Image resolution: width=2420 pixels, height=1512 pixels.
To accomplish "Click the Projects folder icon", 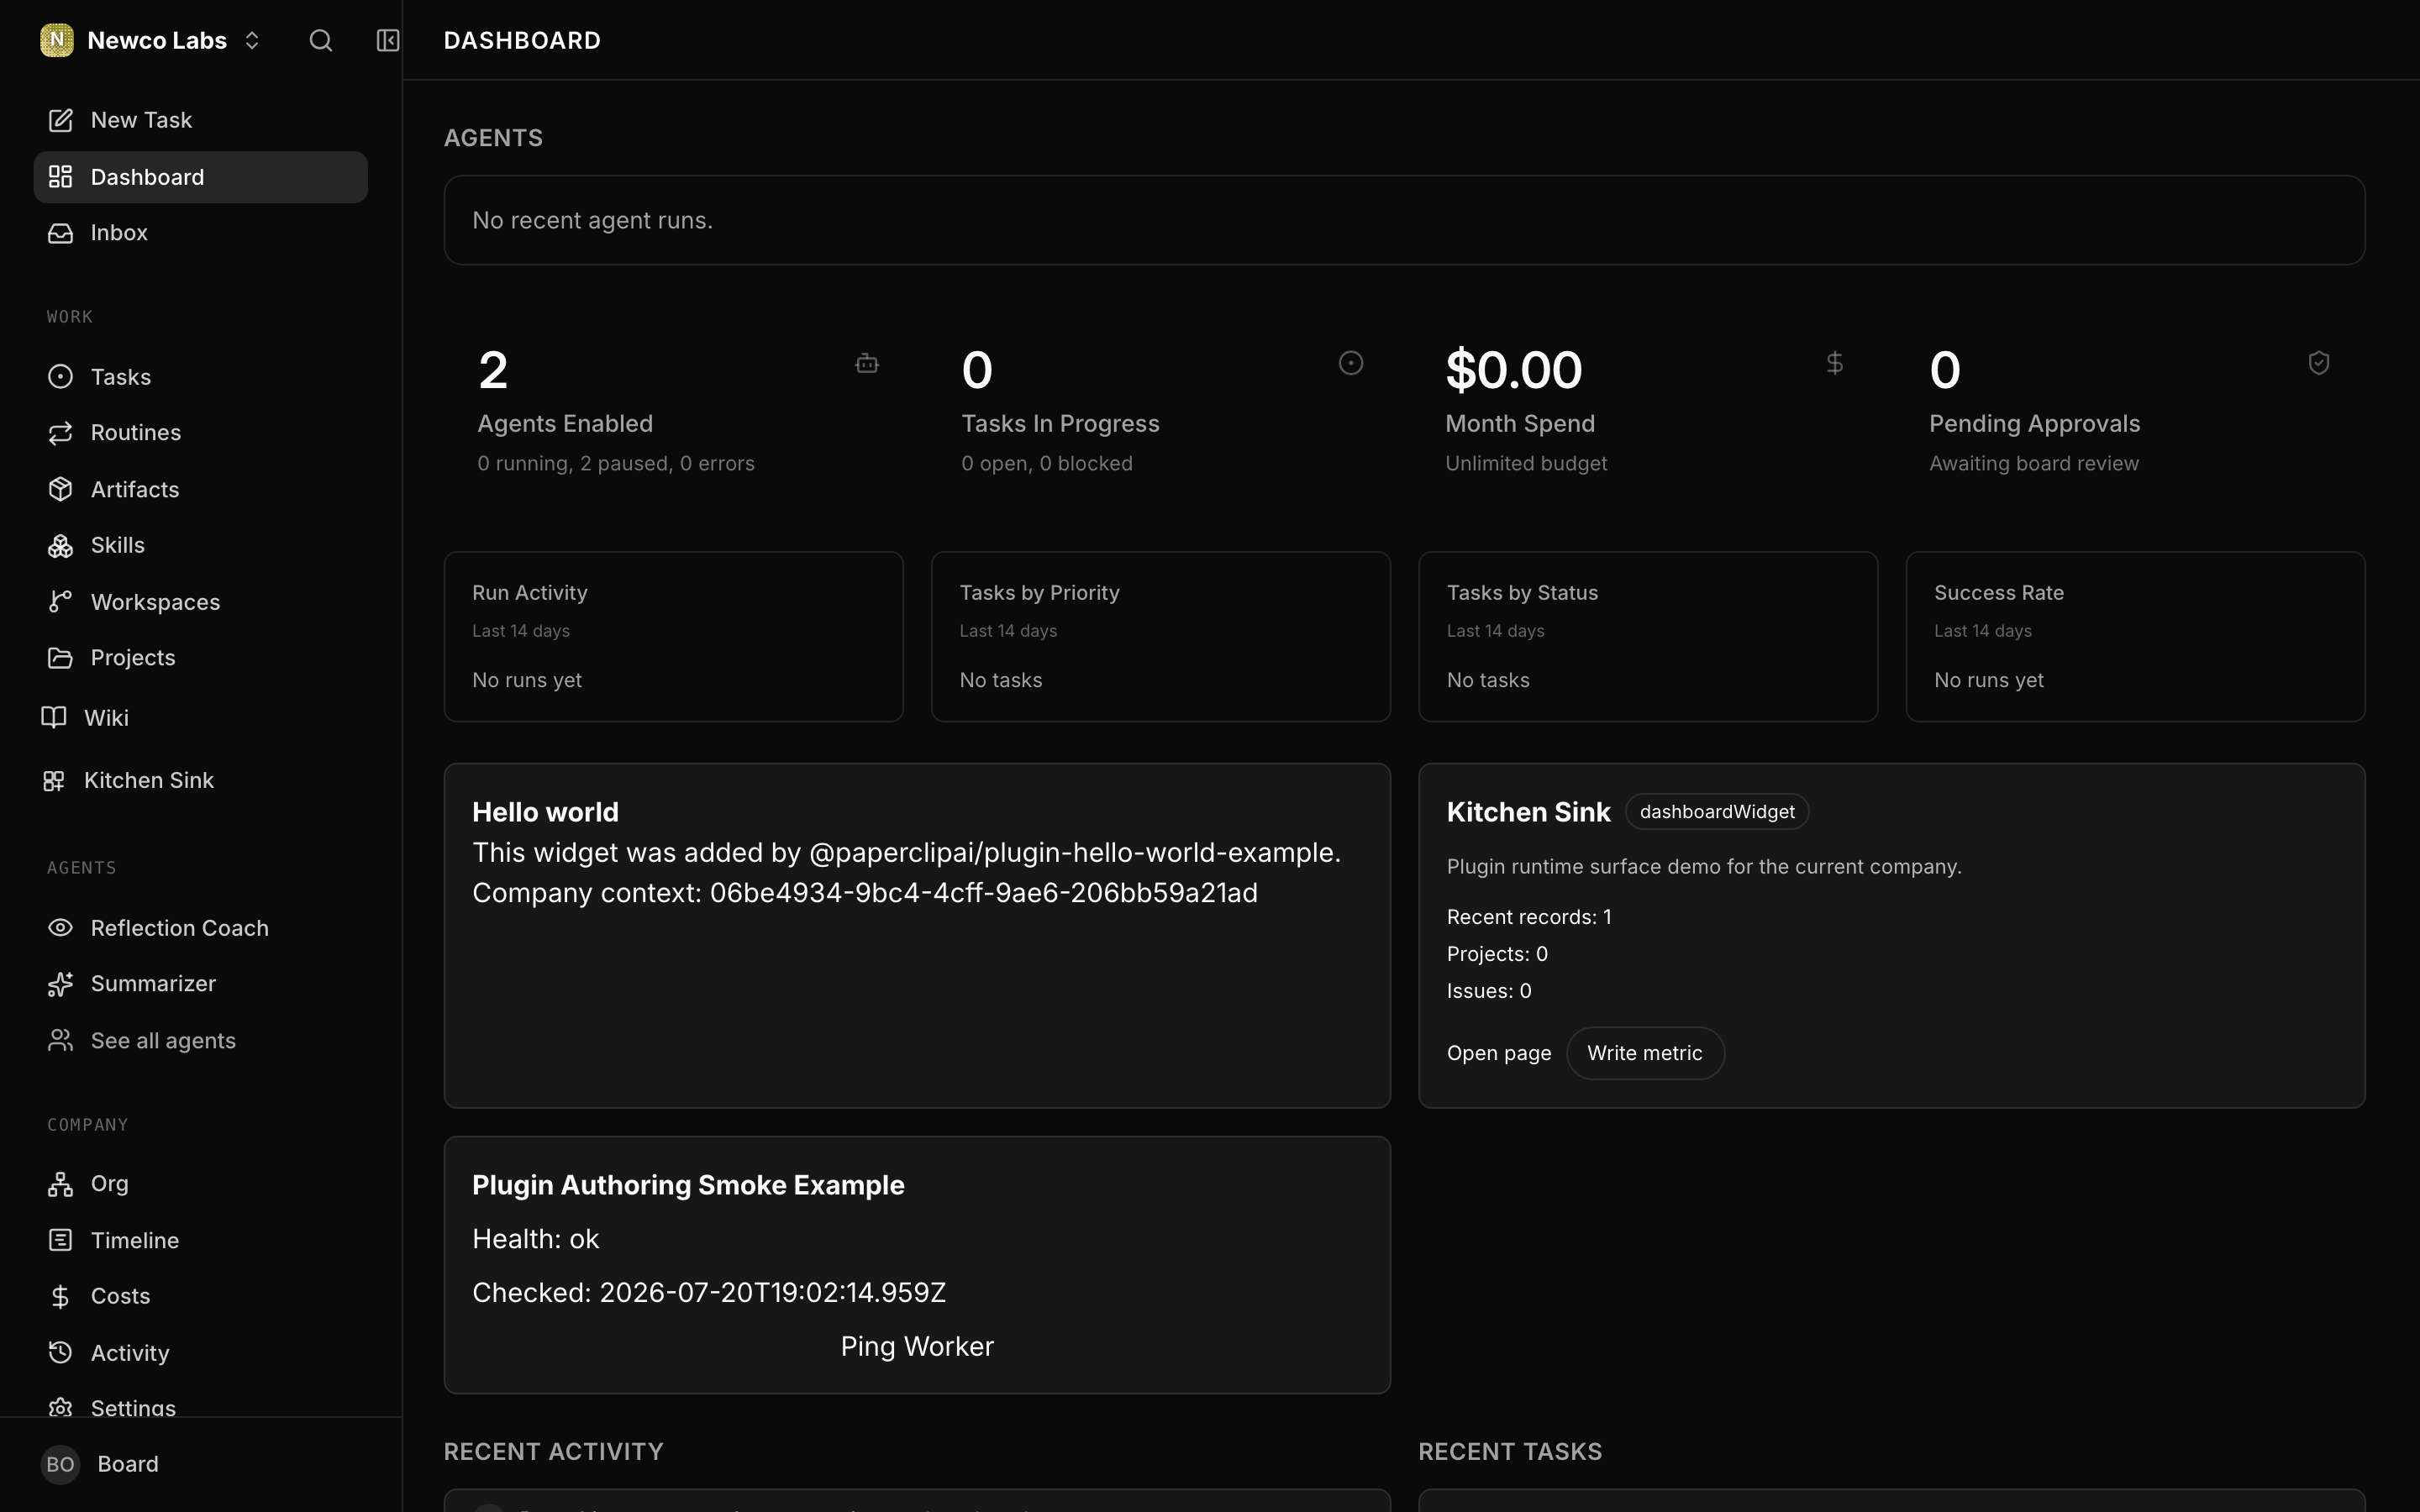I will tap(60, 658).
